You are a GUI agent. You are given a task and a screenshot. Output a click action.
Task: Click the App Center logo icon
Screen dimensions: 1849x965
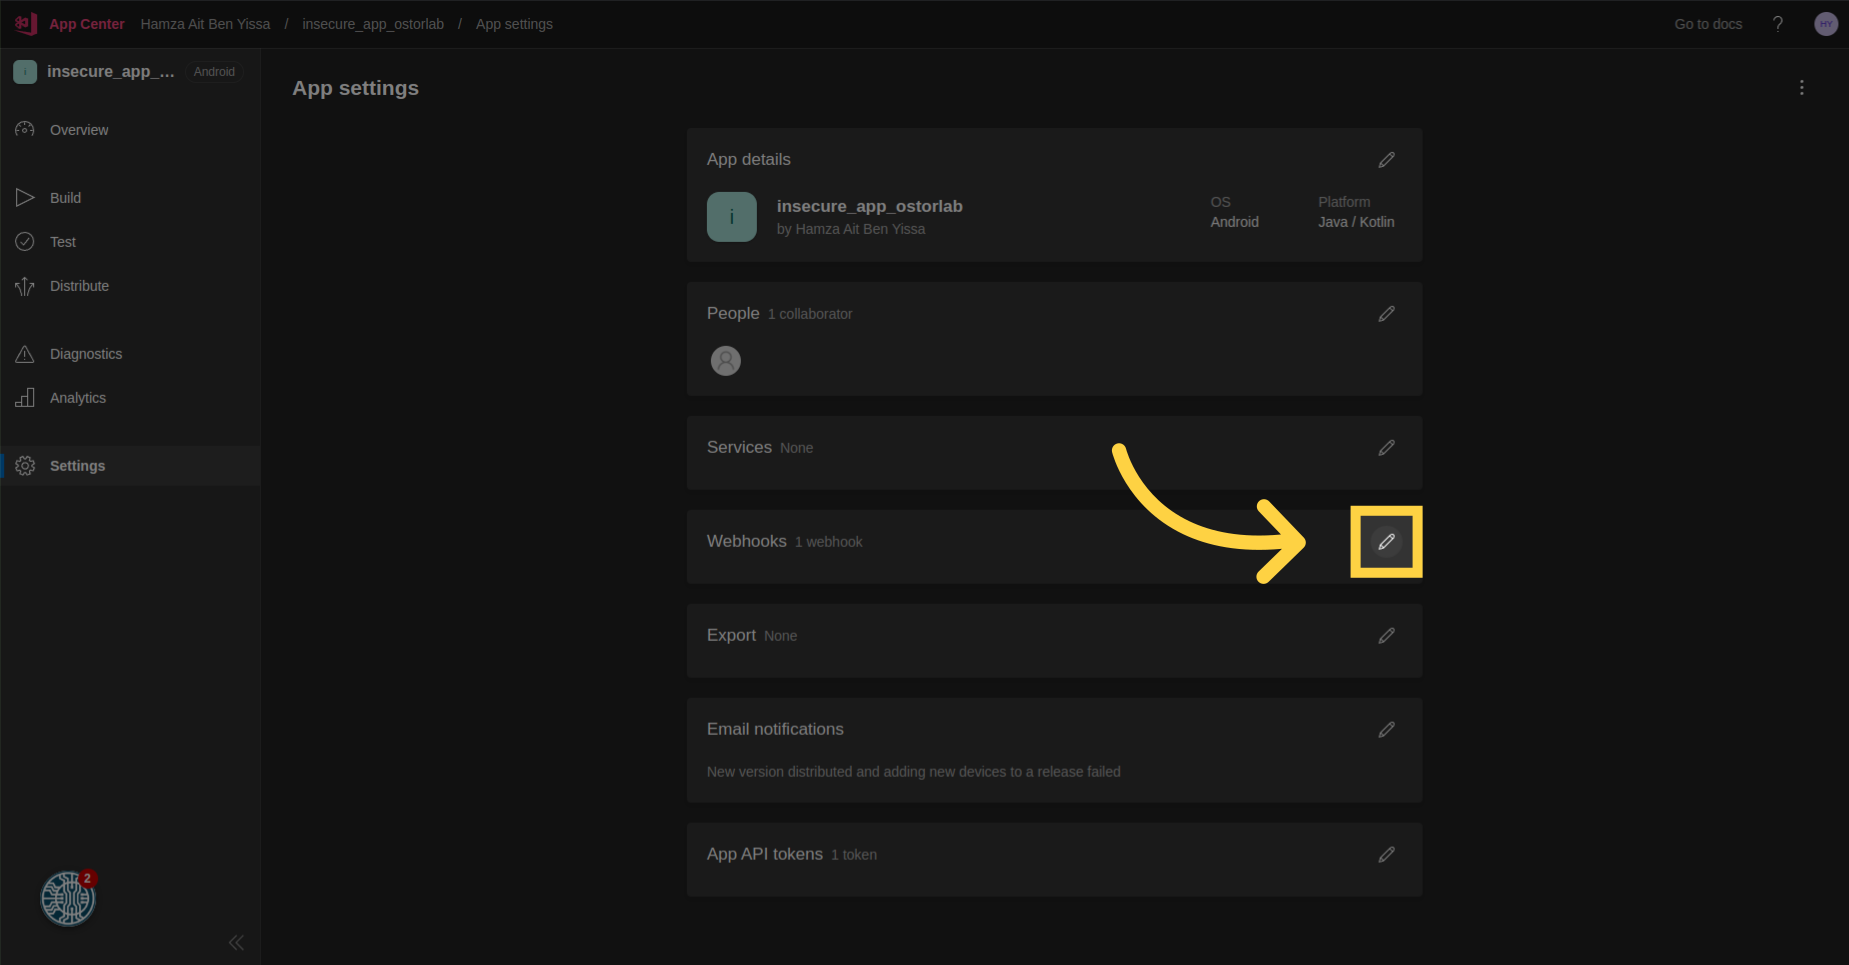point(26,23)
